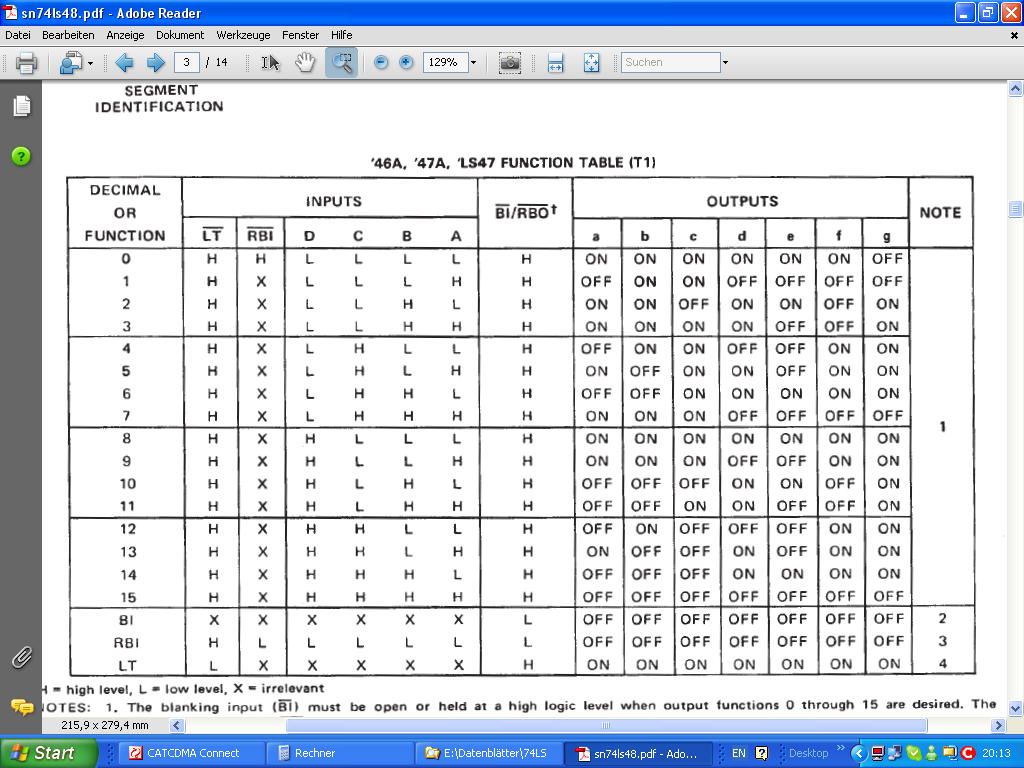Fit page to window width
Image resolution: width=1024 pixels, height=768 pixels.
coord(556,63)
